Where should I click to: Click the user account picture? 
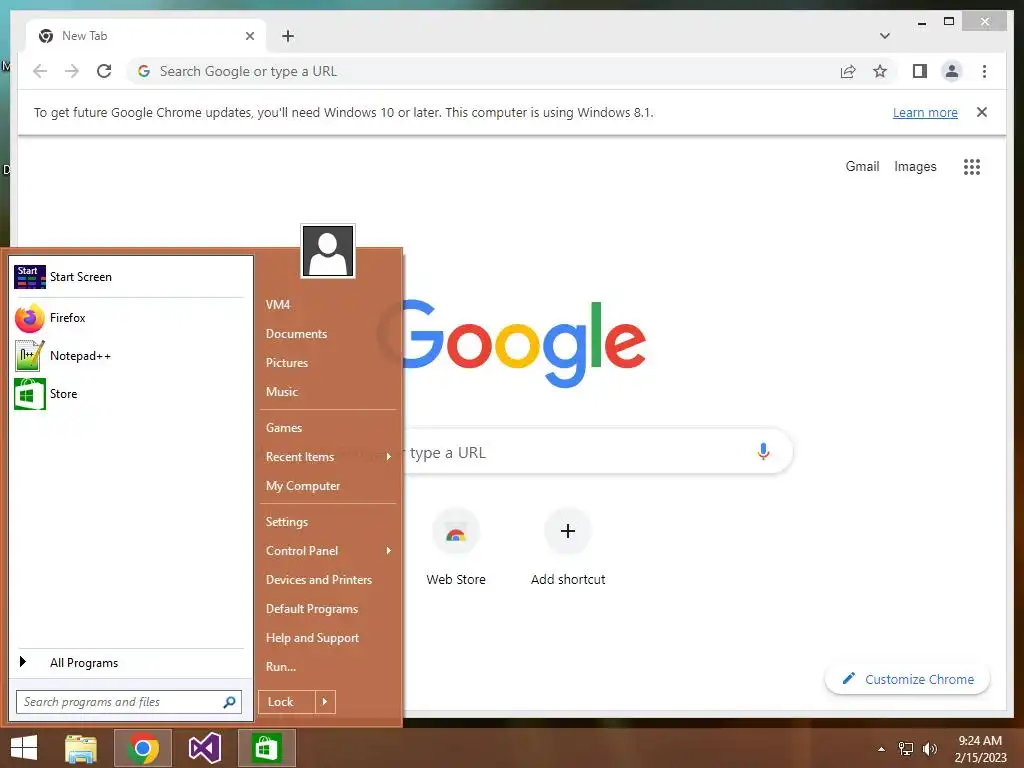(328, 251)
